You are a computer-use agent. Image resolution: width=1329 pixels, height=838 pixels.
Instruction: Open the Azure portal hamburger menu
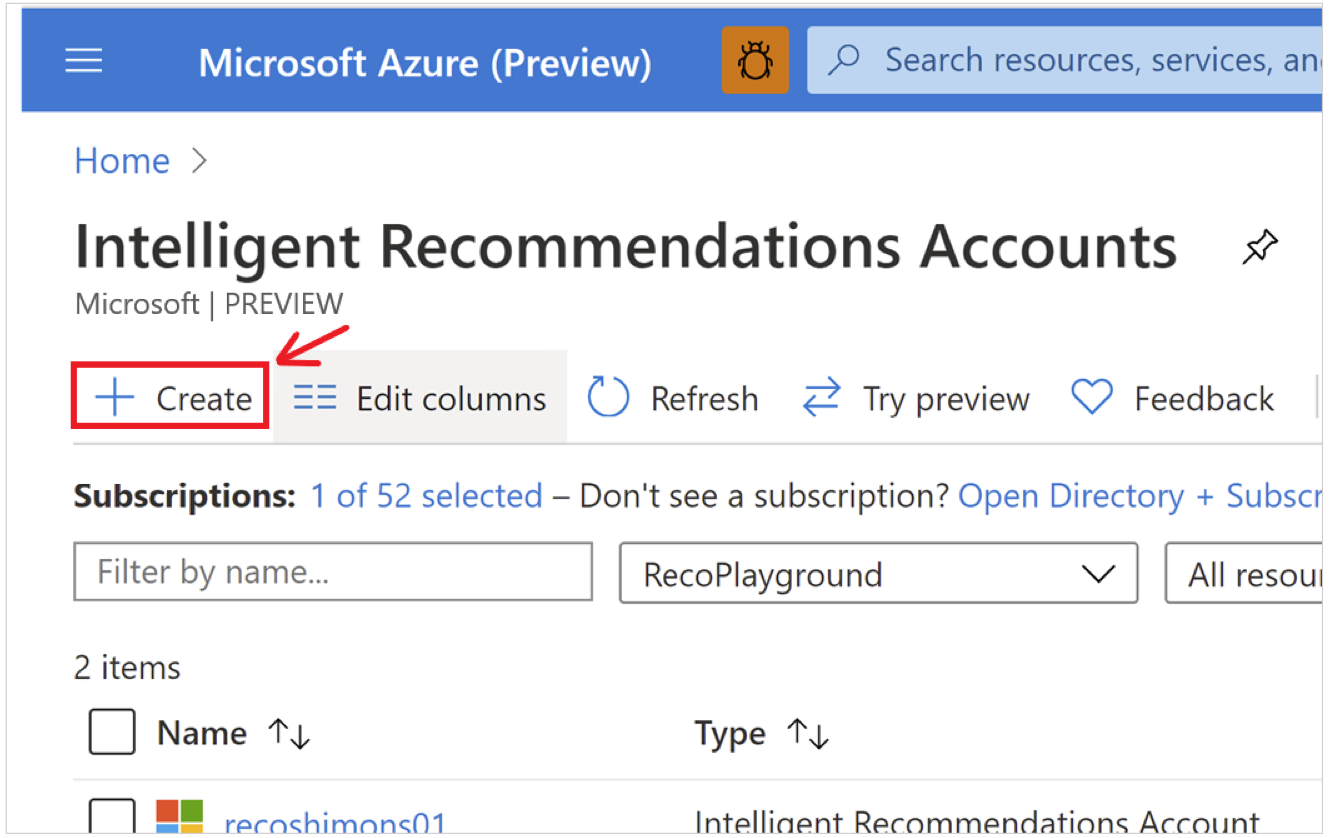coord(84,60)
